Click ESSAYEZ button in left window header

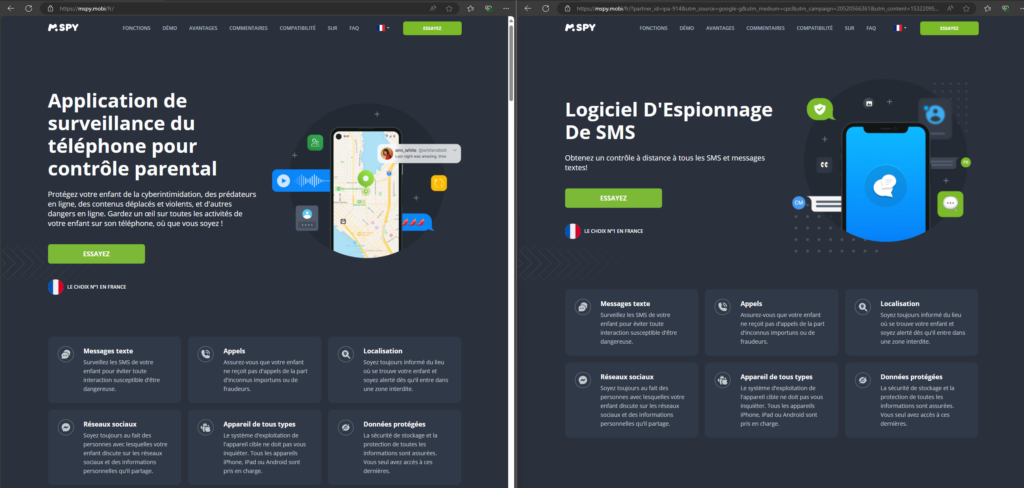pos(432,28)
